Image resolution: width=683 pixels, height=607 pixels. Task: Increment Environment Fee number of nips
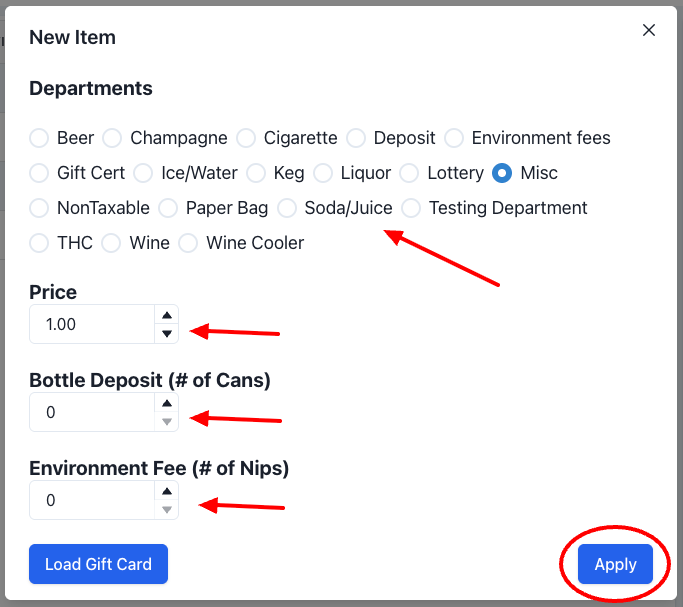pos(167,491)
